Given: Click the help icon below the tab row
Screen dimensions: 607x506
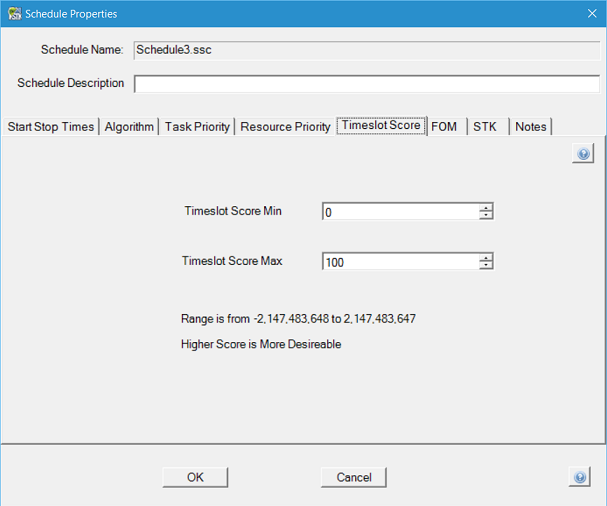Looking at the screenshot, I should 582,153.
